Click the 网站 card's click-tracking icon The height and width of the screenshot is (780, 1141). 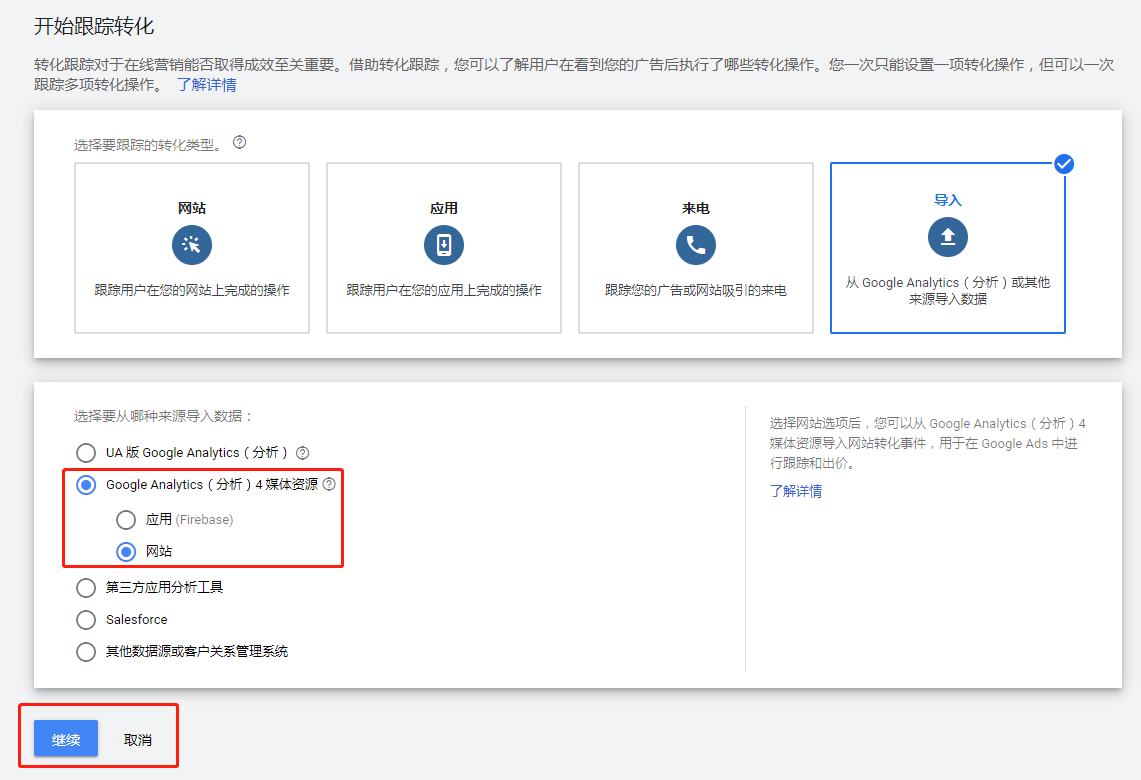click(x=191, y=244)
